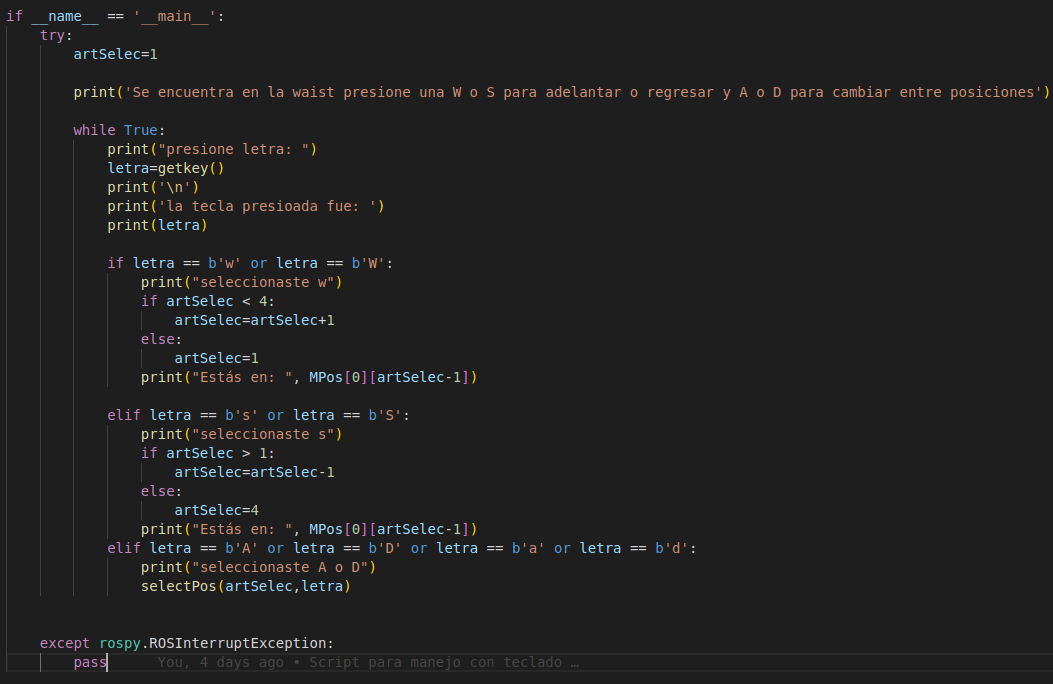The height and width of the screenshot is (684, 1053).
Task: Click the "pass" statement
Action: [90, 663]
